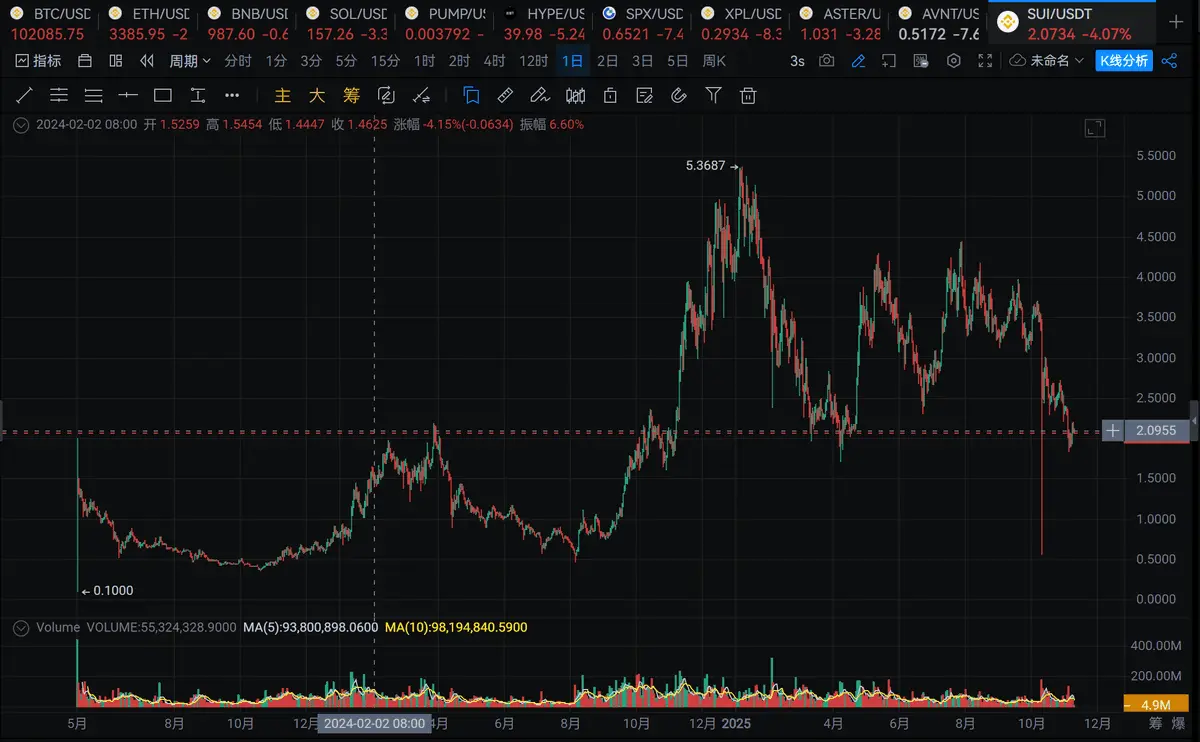The width and height of the screenshot is (1200, 742).
Task: Click the edit note icon
Action: pos(644,96)
